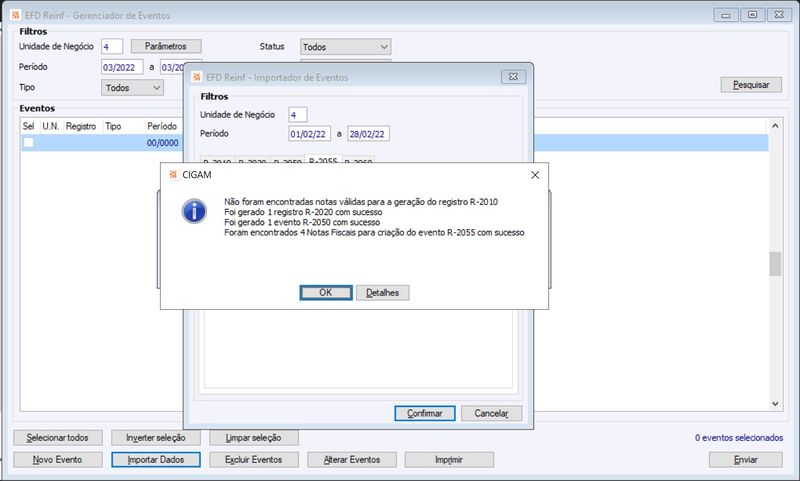
Task: Click the events list scroll down arrow
Action: (775, 404)
